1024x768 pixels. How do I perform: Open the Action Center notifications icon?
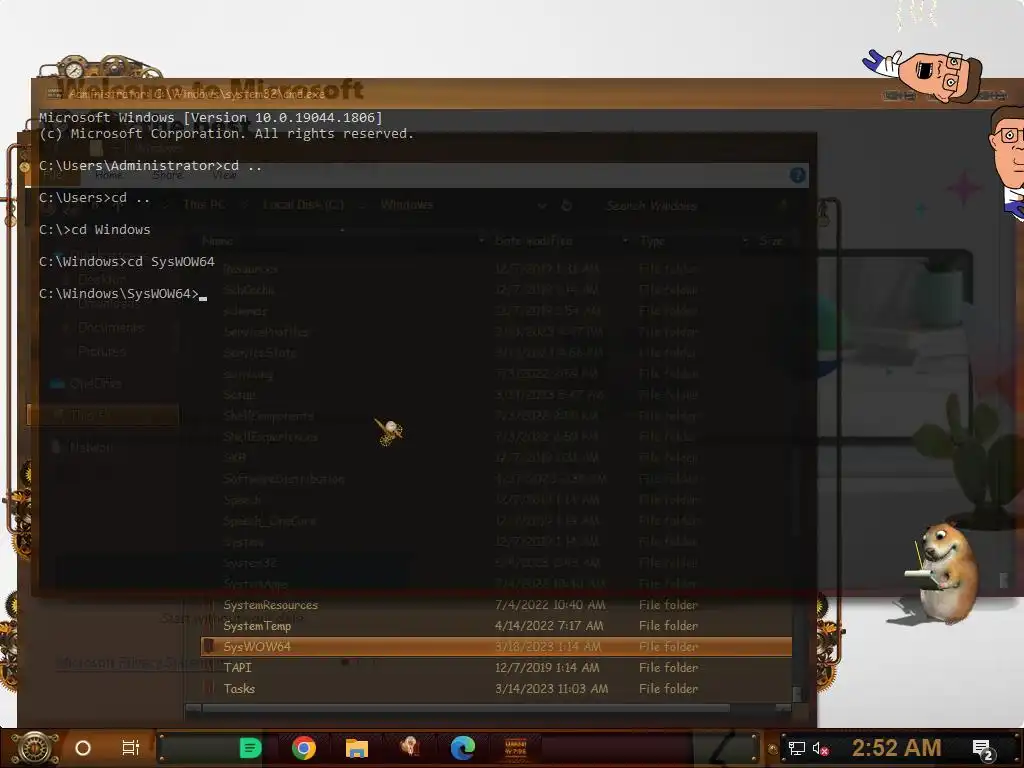click(x=983, y=749)
